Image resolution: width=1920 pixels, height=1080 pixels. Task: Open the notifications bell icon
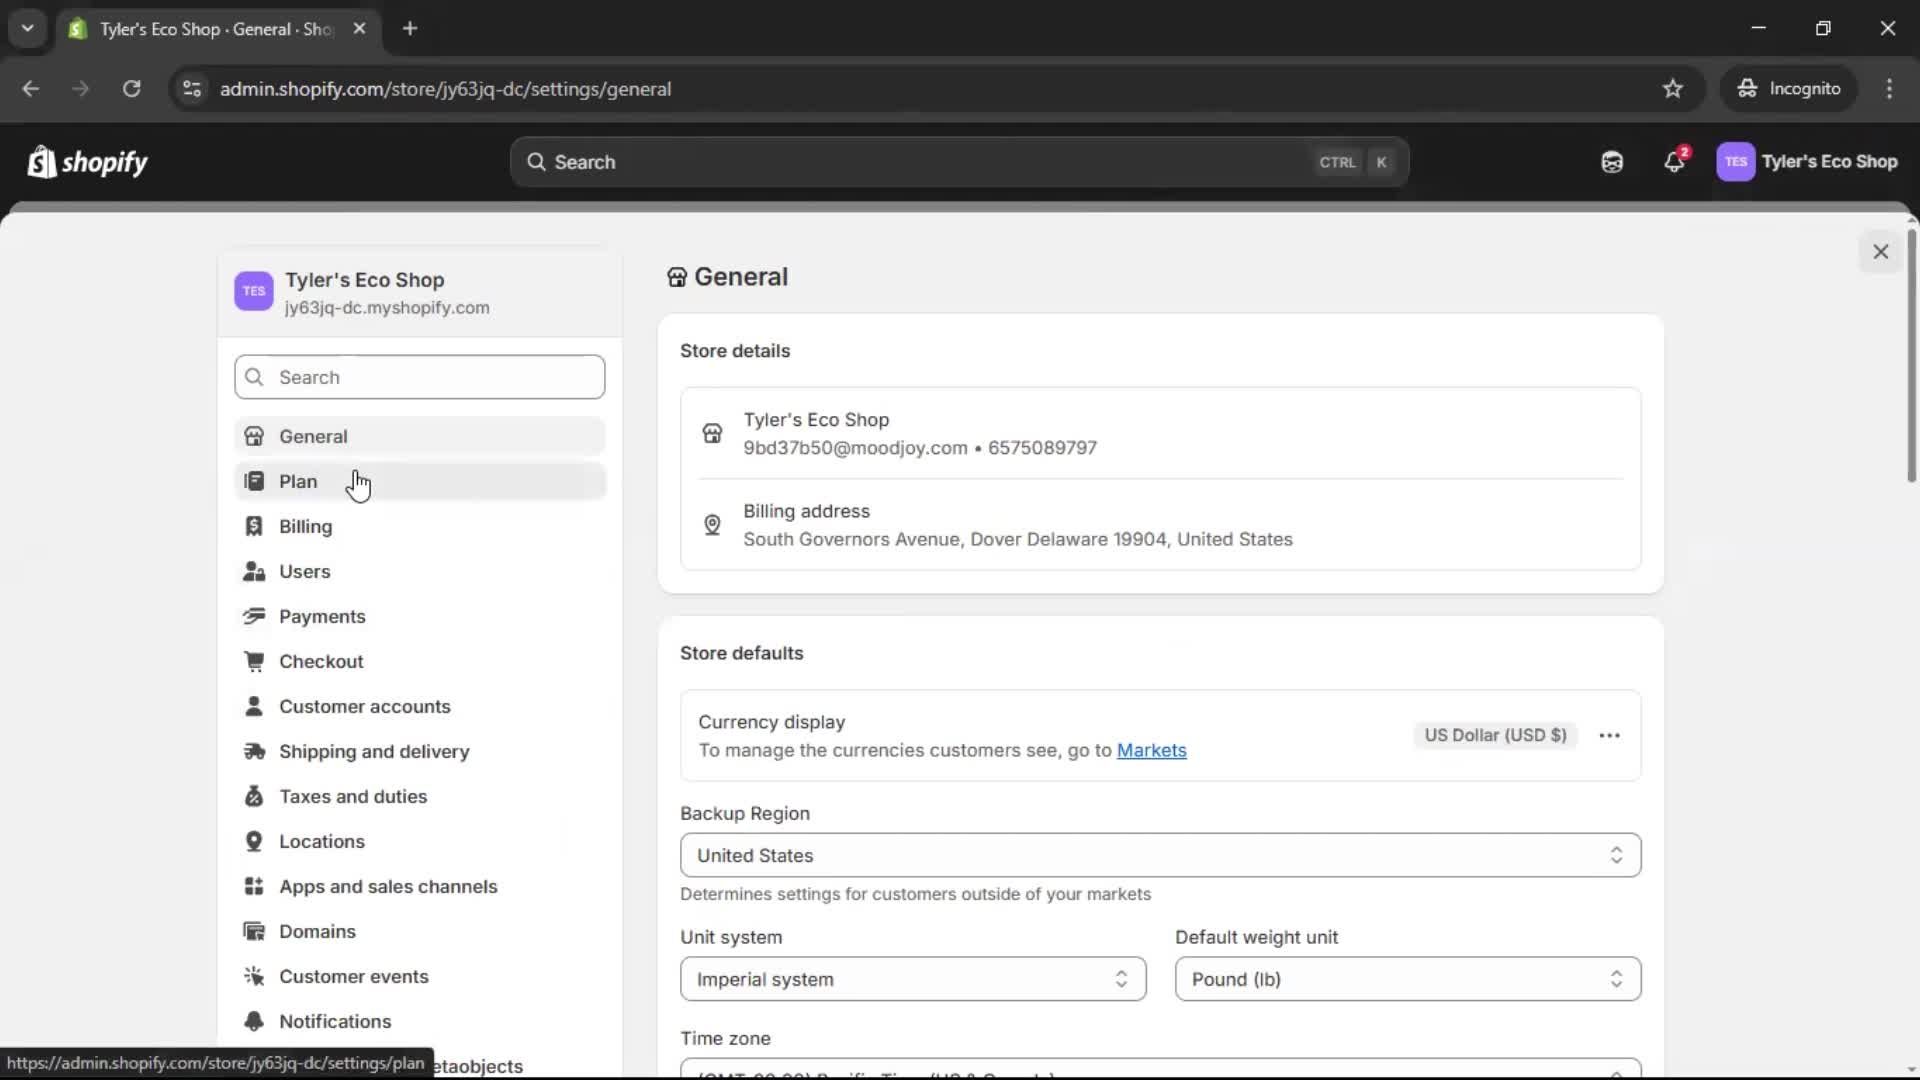coord(1674,162)
